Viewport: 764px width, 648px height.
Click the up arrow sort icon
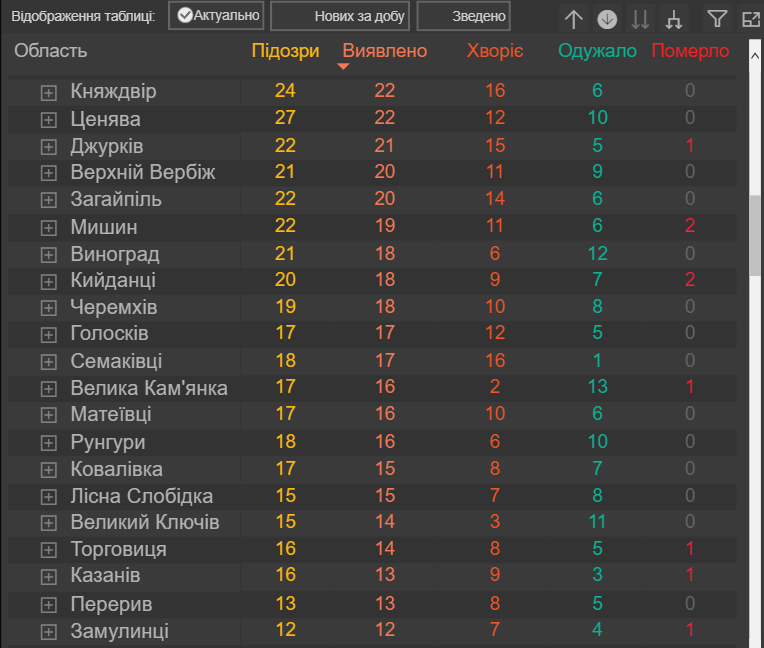[x=573, y=18]
